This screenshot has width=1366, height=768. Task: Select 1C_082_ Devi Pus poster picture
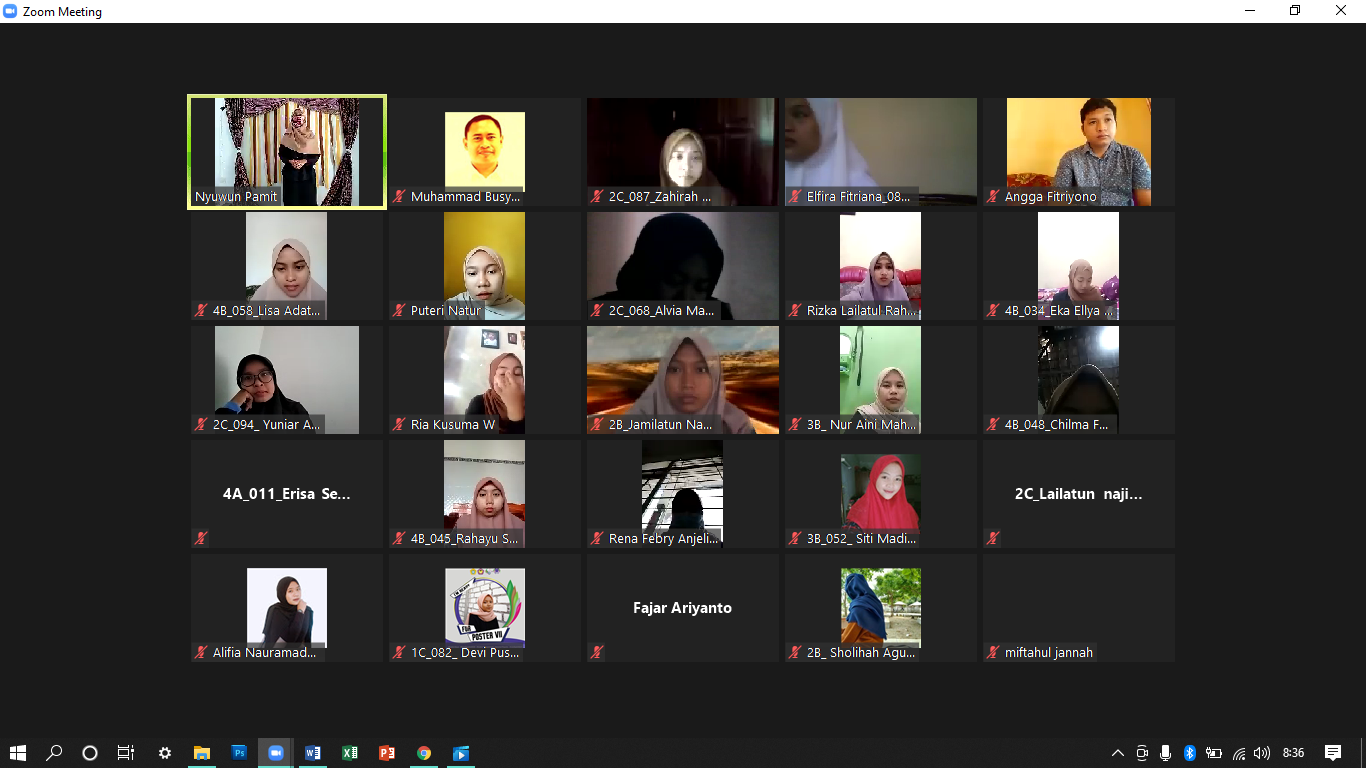click(x=485, y=606)
